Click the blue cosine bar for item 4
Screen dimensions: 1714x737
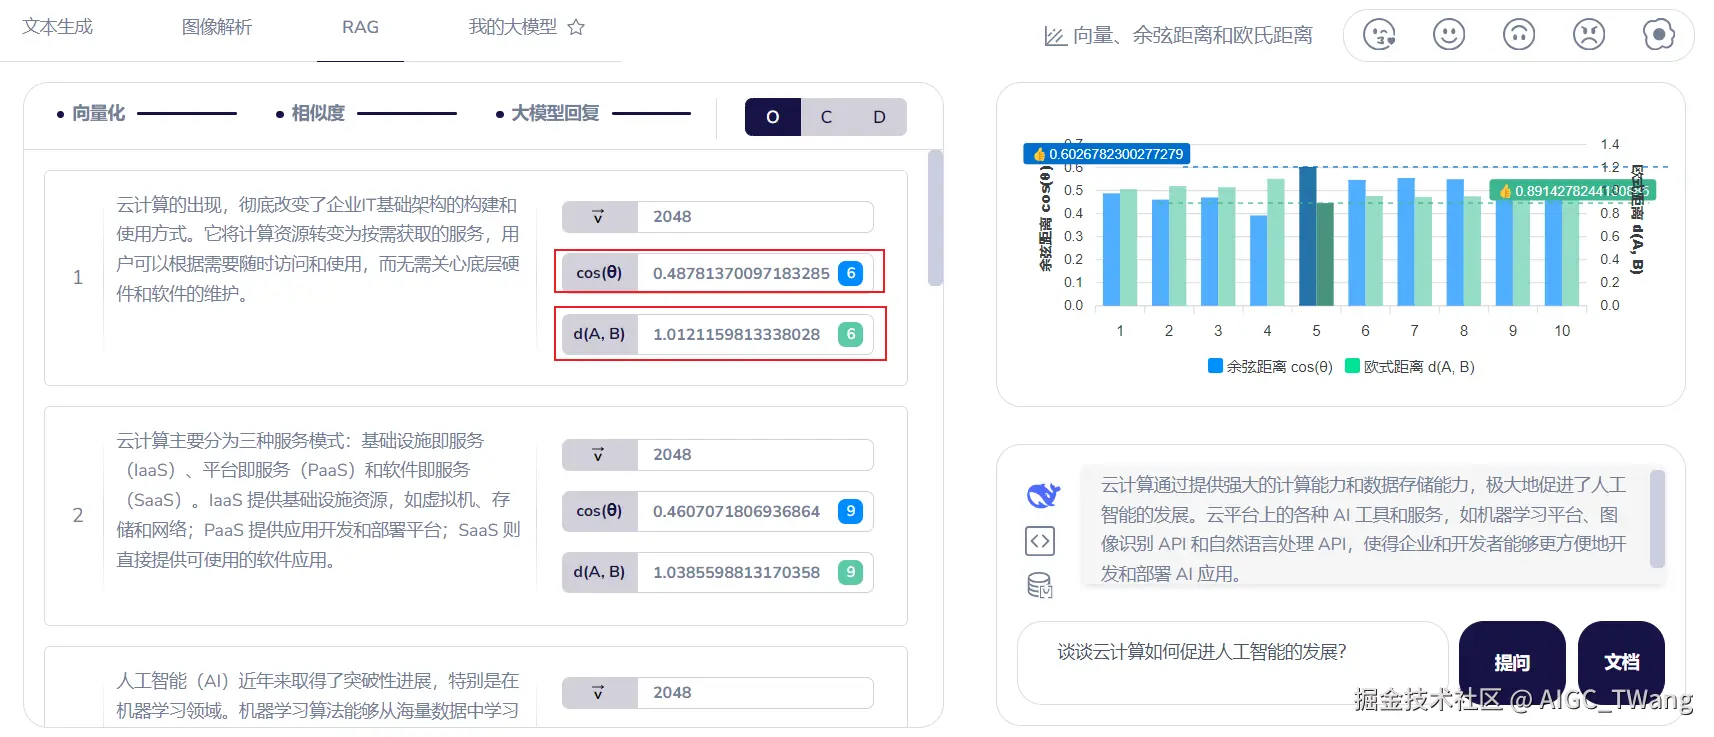click(1259, 260)
